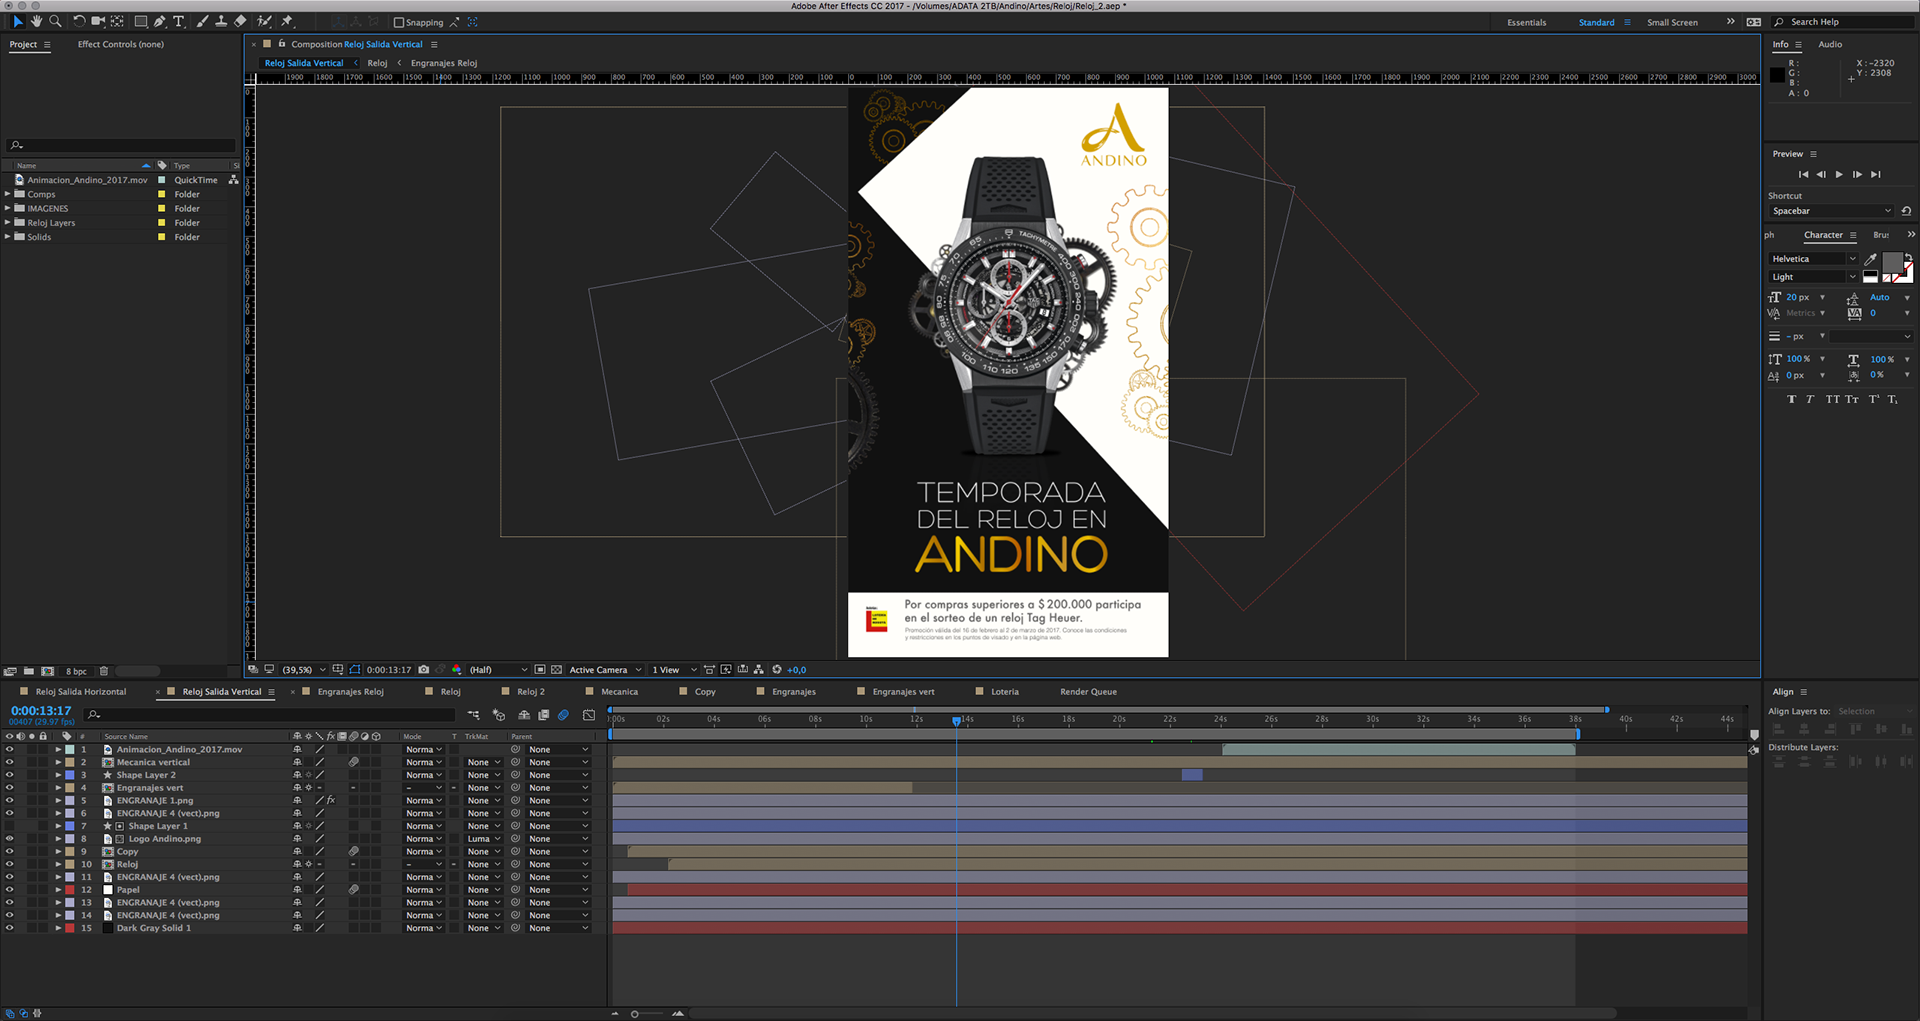This screenshot has width=1920, height=1021.
Task: Hide Papel layer in timeline
Action: click(x=9, y=890)
